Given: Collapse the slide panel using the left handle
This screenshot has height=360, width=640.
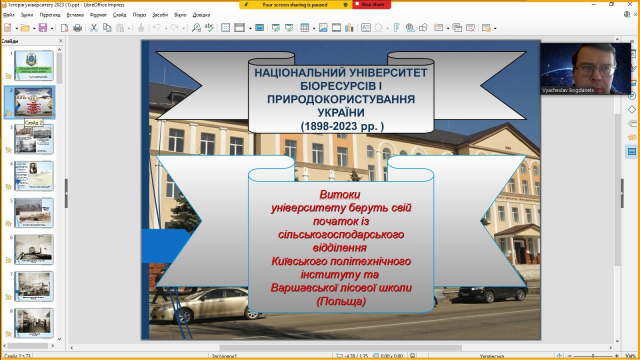Looking at the screenshot, I should (x=66, y=193).
